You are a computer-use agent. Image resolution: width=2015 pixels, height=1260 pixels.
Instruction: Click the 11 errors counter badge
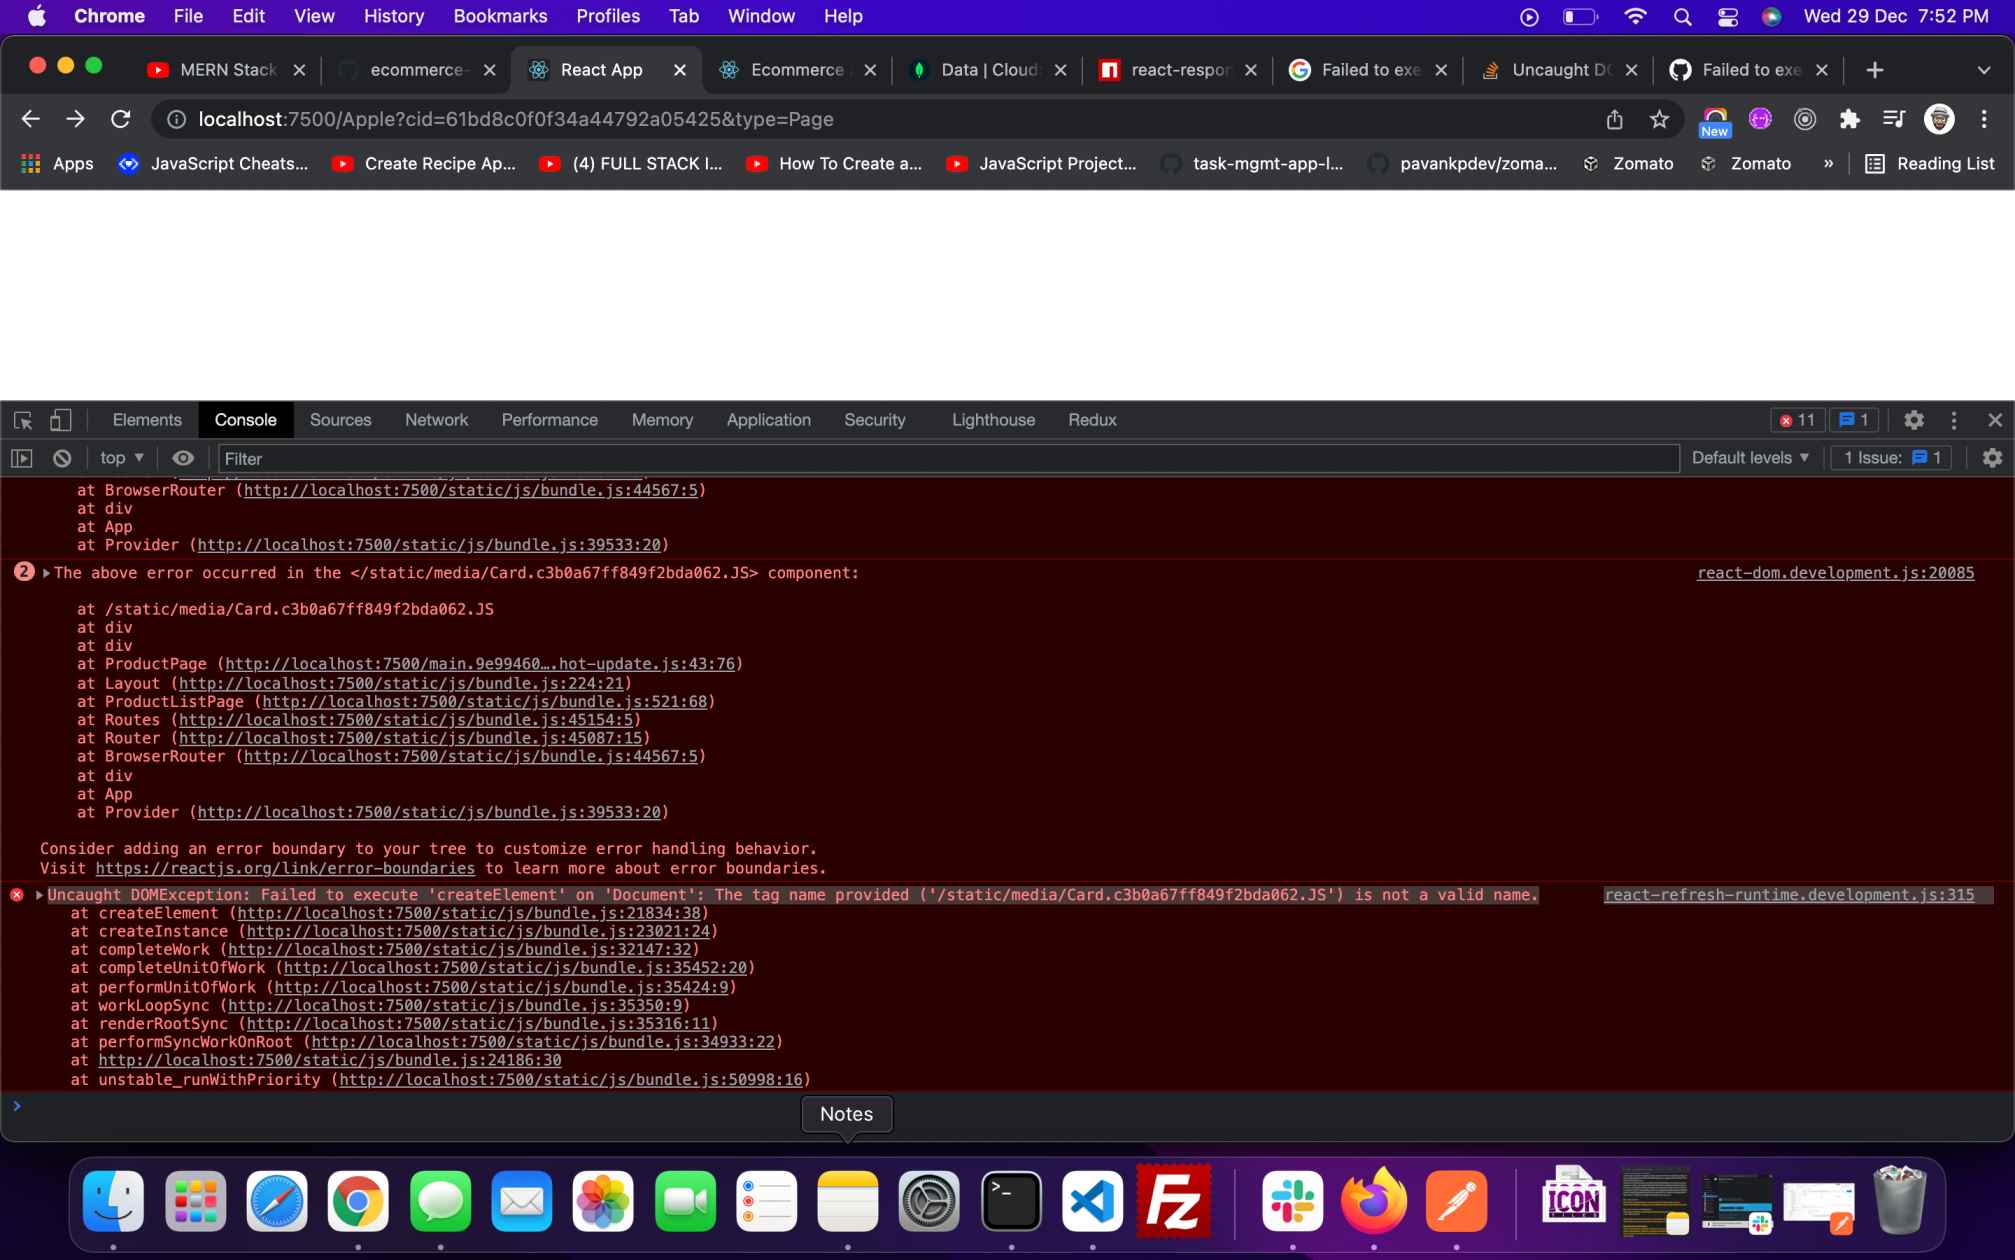pyautogui.click(x=1797, y=420)
